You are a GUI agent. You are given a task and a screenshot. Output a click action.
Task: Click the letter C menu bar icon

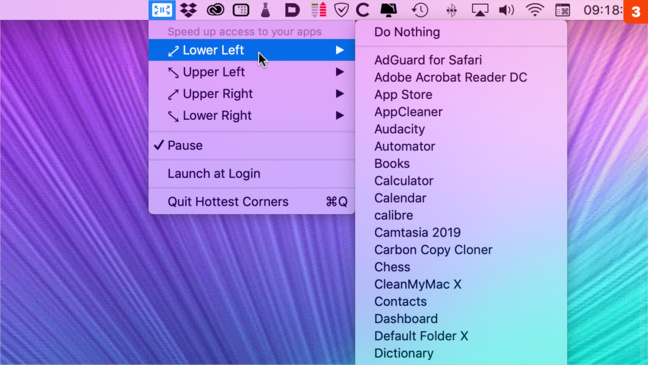363,10
